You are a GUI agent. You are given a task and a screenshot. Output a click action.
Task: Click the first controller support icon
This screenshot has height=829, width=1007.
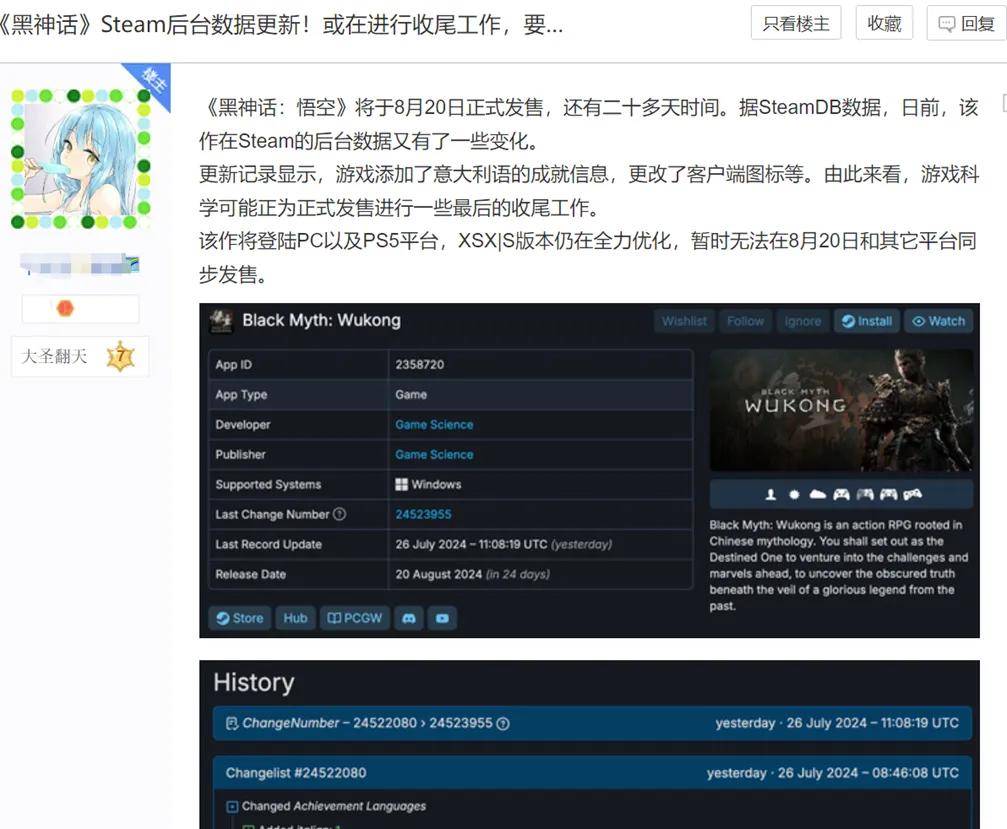tap(841, 494)
